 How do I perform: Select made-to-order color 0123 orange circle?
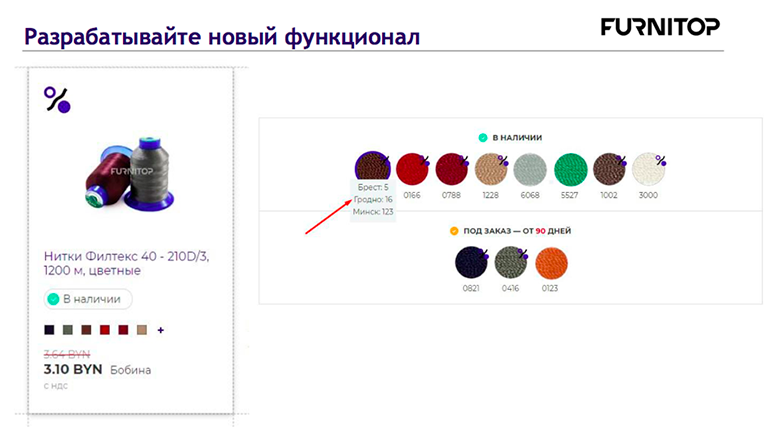point(551,263)
